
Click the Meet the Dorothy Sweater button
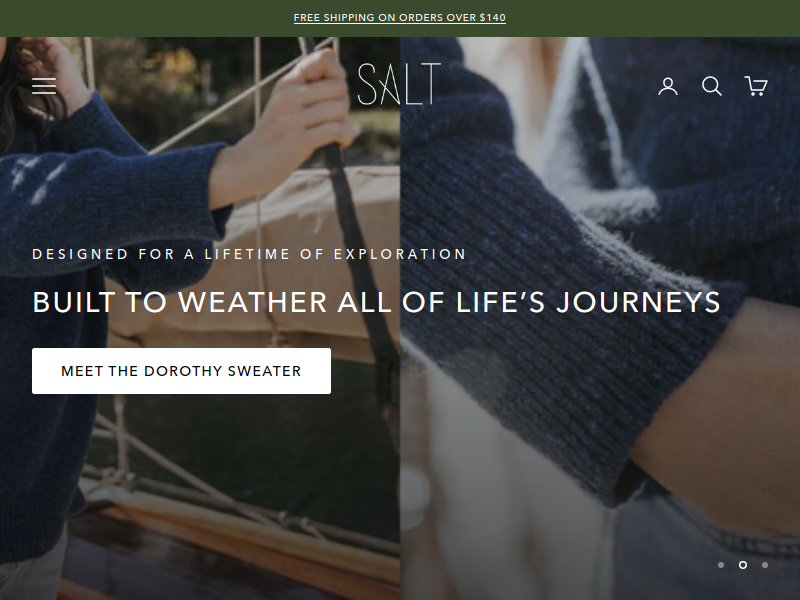point(181,371)
